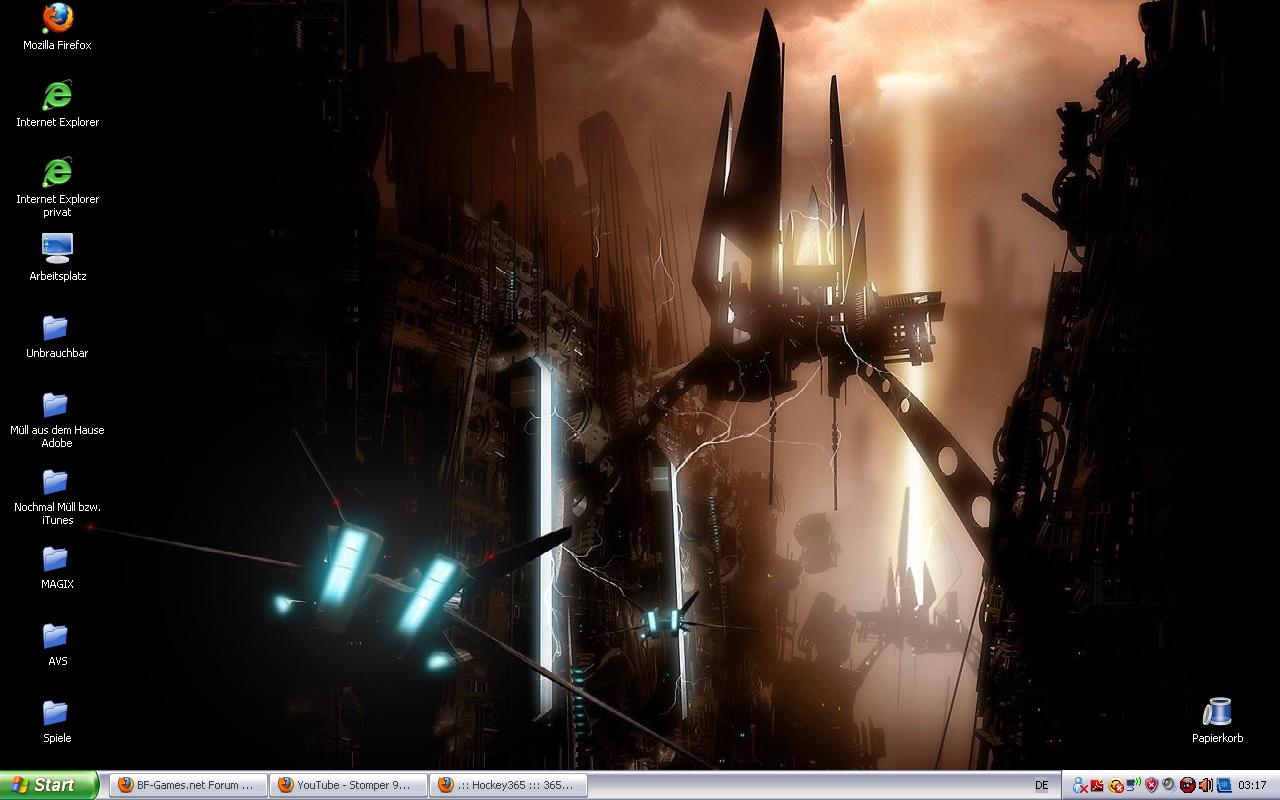Click the blue square tray icon
The width and height of the screenshot is (1280, 800).
click(x=1224, y=785)
